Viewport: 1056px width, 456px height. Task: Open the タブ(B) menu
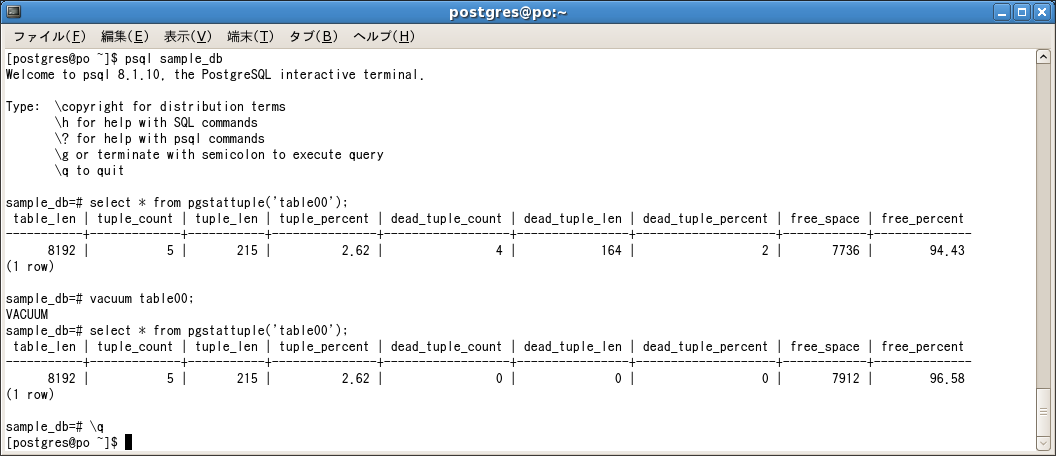[313, 36]
